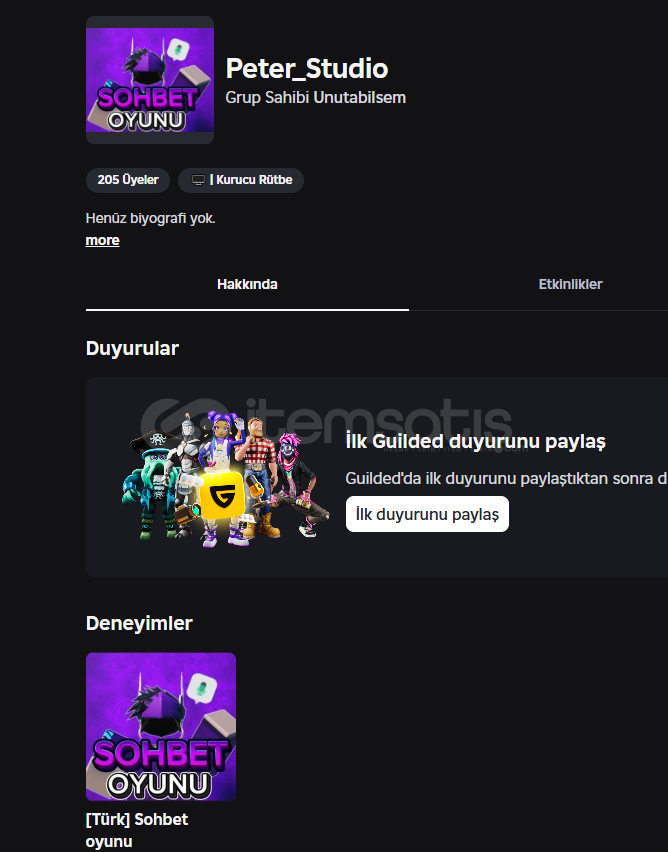668x852 pixels.
Task: Switch to the Hakkında tab
Action: tap(247, 284)
